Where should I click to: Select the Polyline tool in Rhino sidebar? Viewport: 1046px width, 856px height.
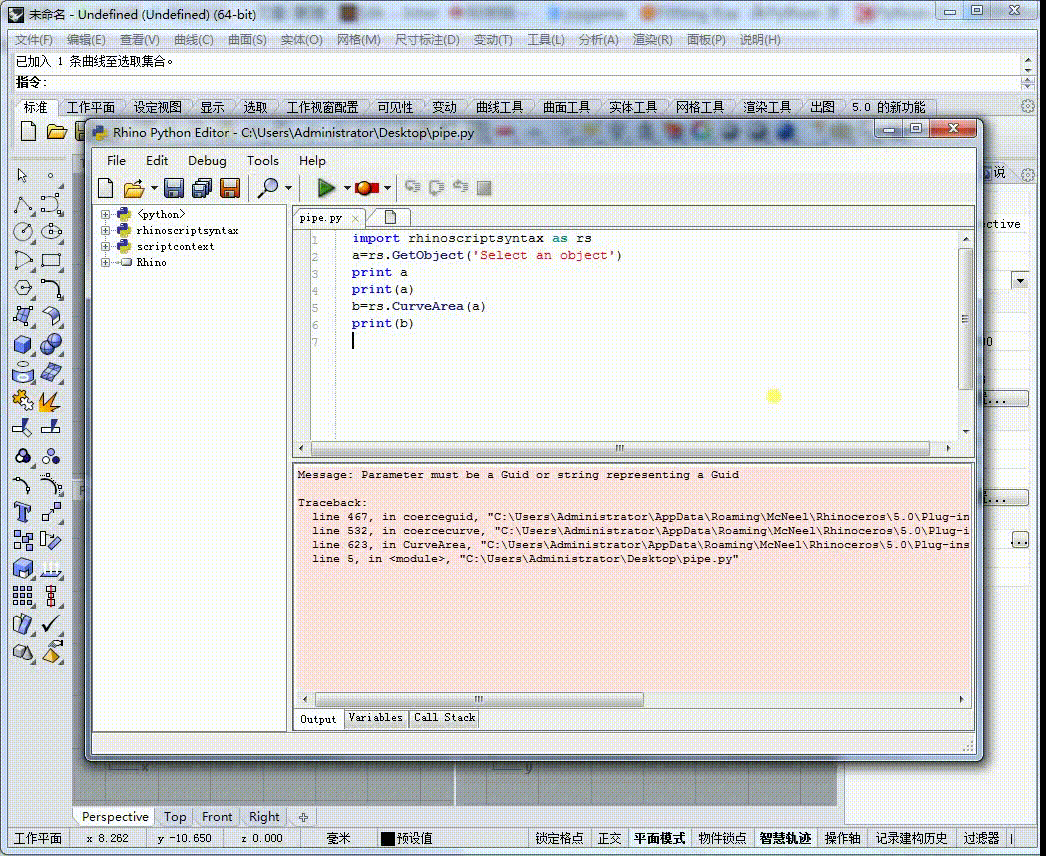click(x=23, y=204)
